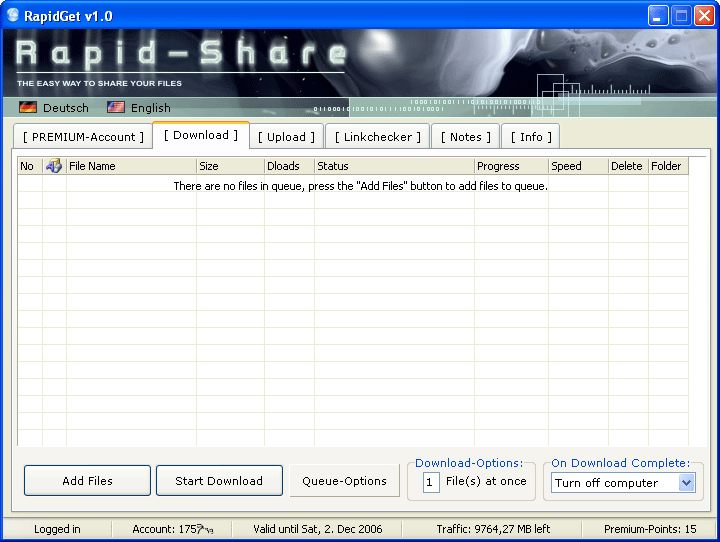Screen dimensions: 720x542
Task: Click 'Traffic: 9764,27 MB left' status text
Action: coord(493,529)
